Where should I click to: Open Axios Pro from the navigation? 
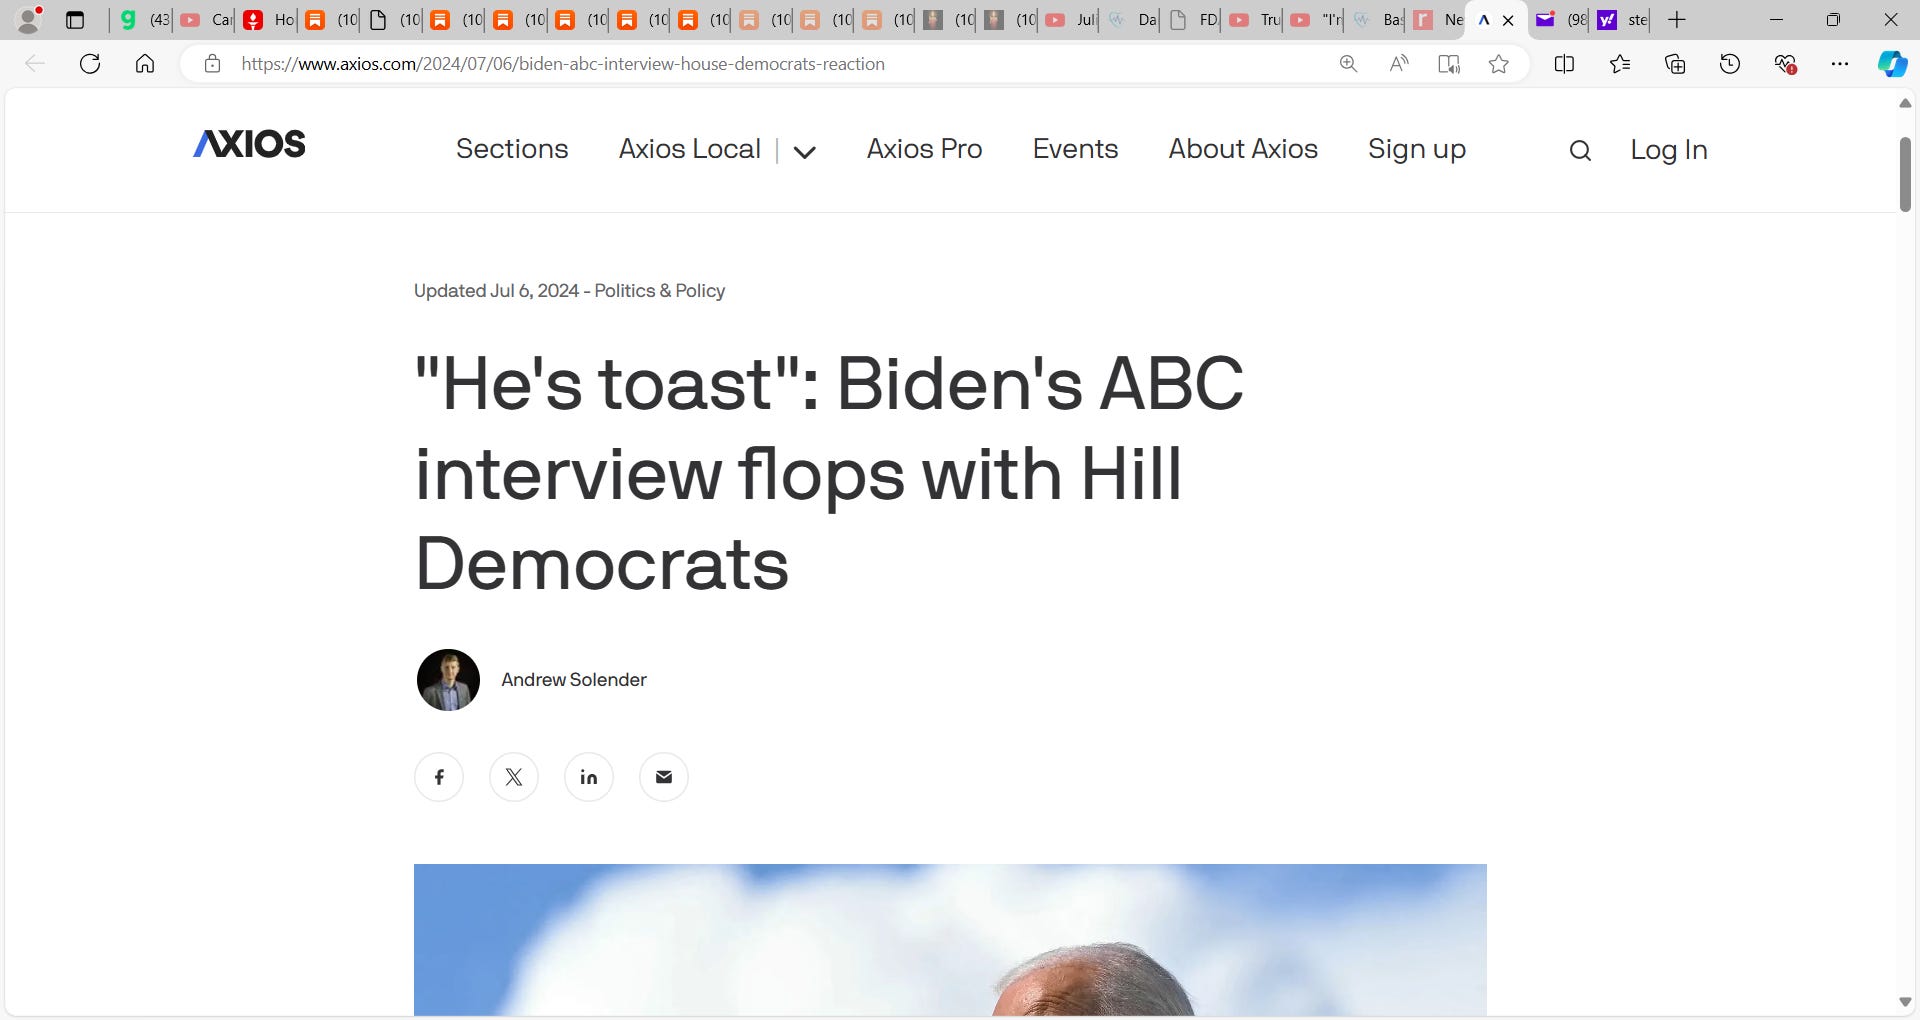925,149
